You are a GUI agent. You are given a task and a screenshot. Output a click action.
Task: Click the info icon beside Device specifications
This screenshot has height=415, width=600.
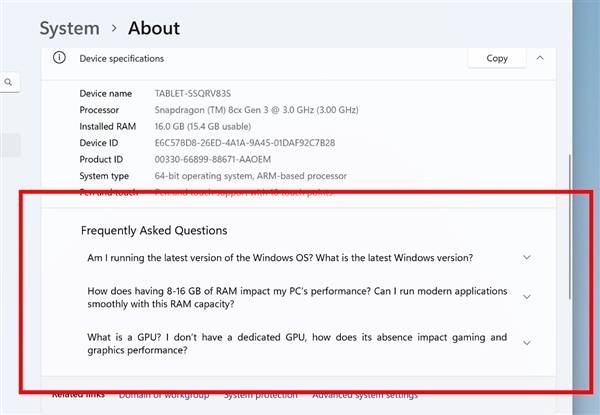pyautogui.click(x=59, y=58)
